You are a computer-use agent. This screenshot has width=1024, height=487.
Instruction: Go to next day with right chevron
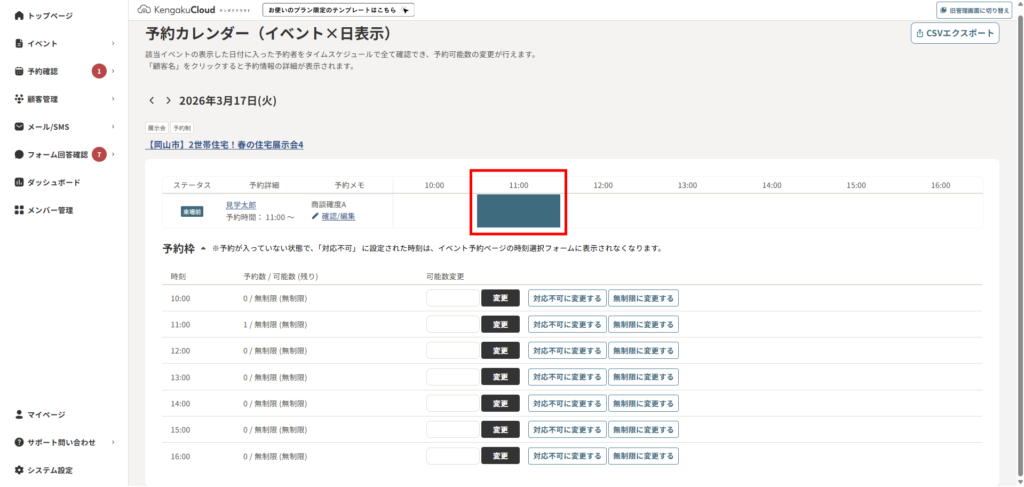point(168,101)
